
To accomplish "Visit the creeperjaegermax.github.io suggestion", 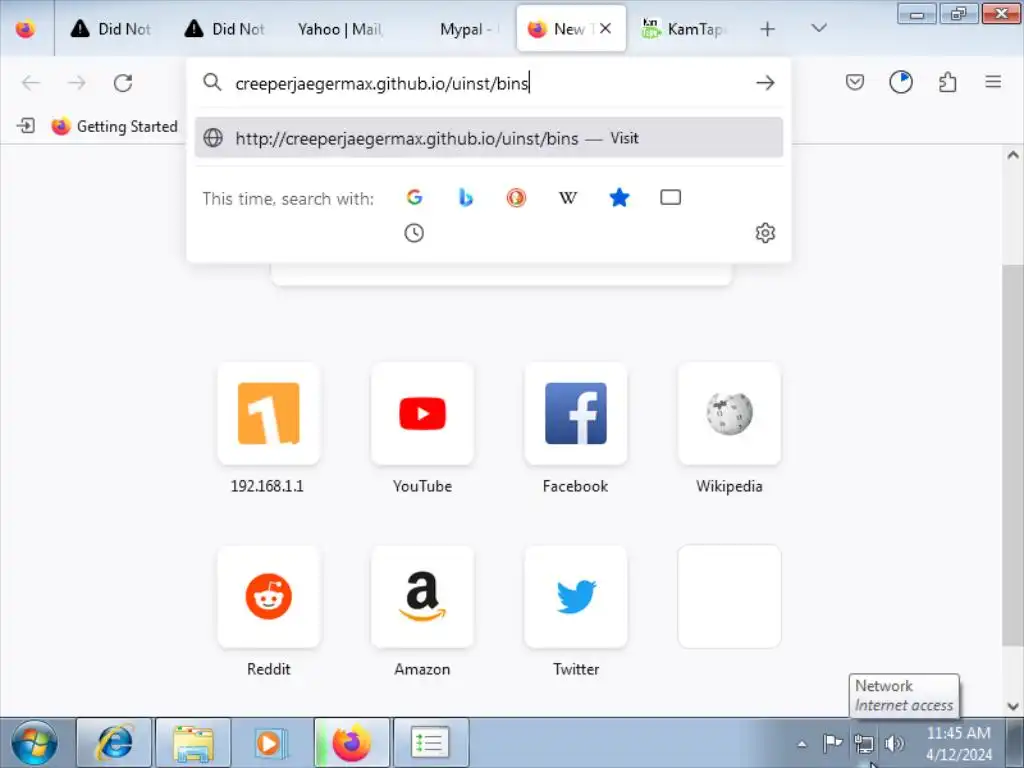I will point(488,138).
